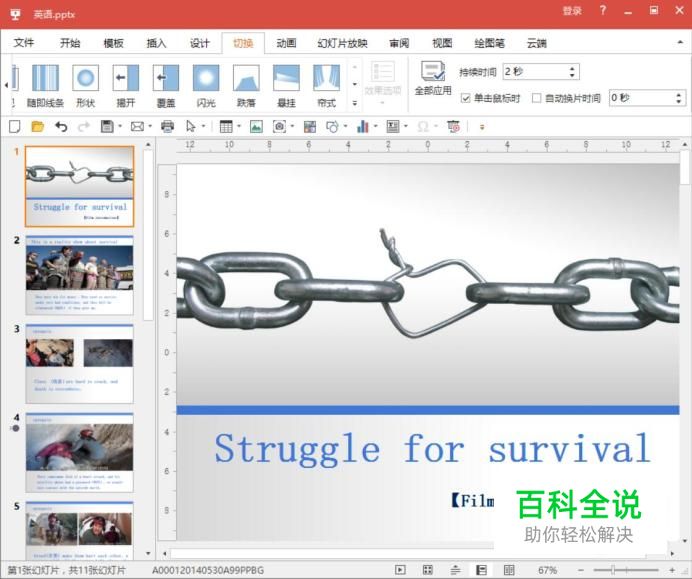
Task: Click the new blank document icon
Action: 15,127
